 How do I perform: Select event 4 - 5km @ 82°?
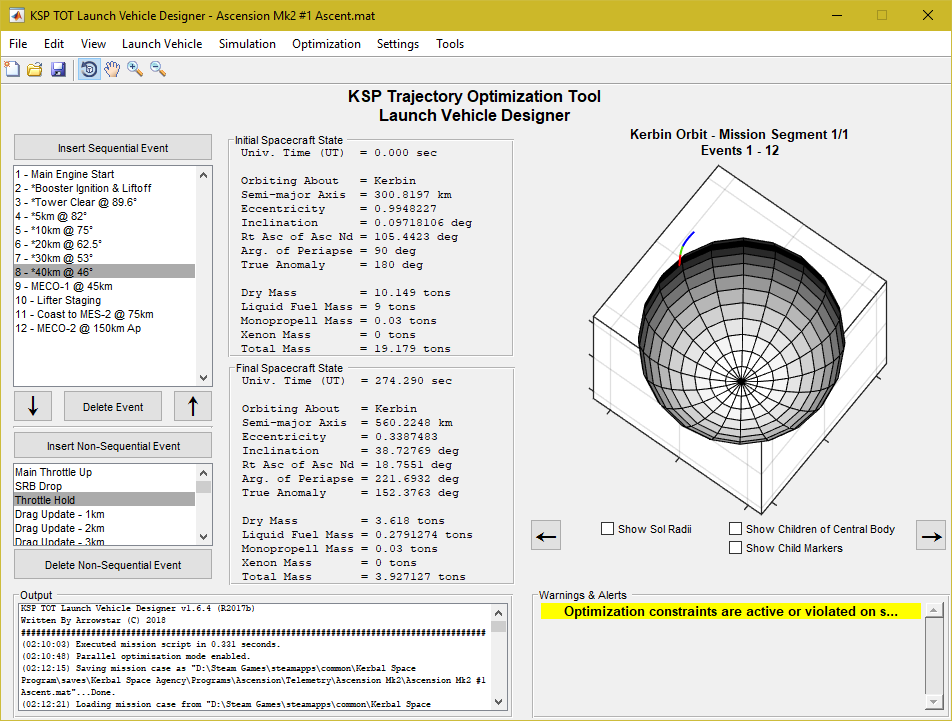coord(104,216)
